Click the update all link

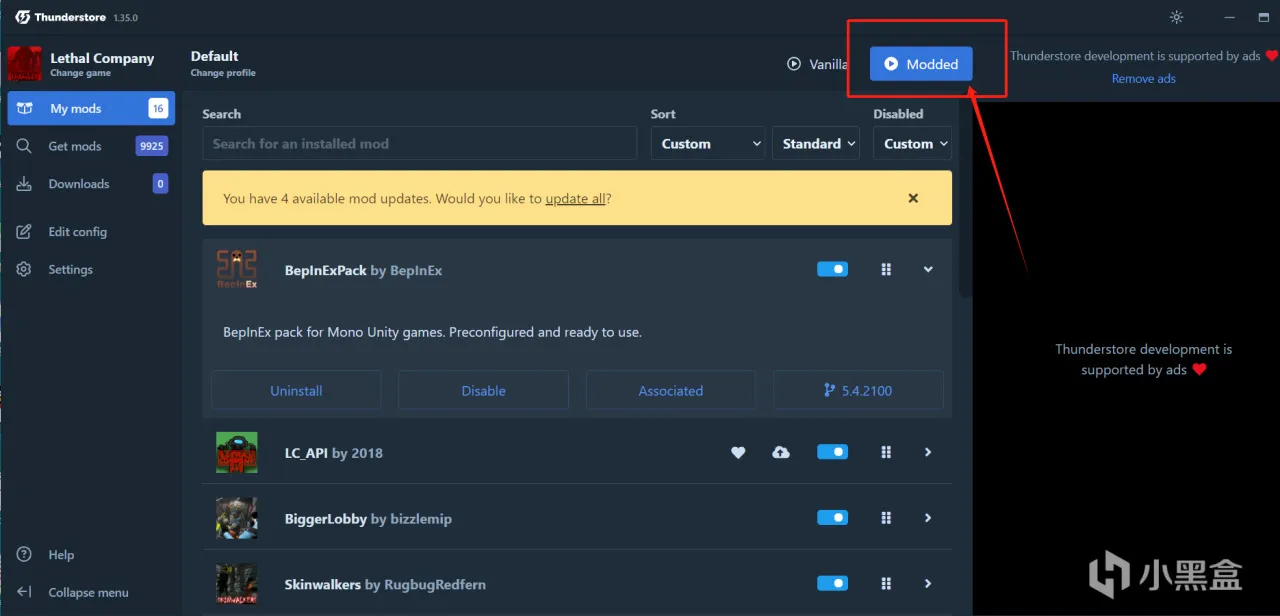[575, 198]
